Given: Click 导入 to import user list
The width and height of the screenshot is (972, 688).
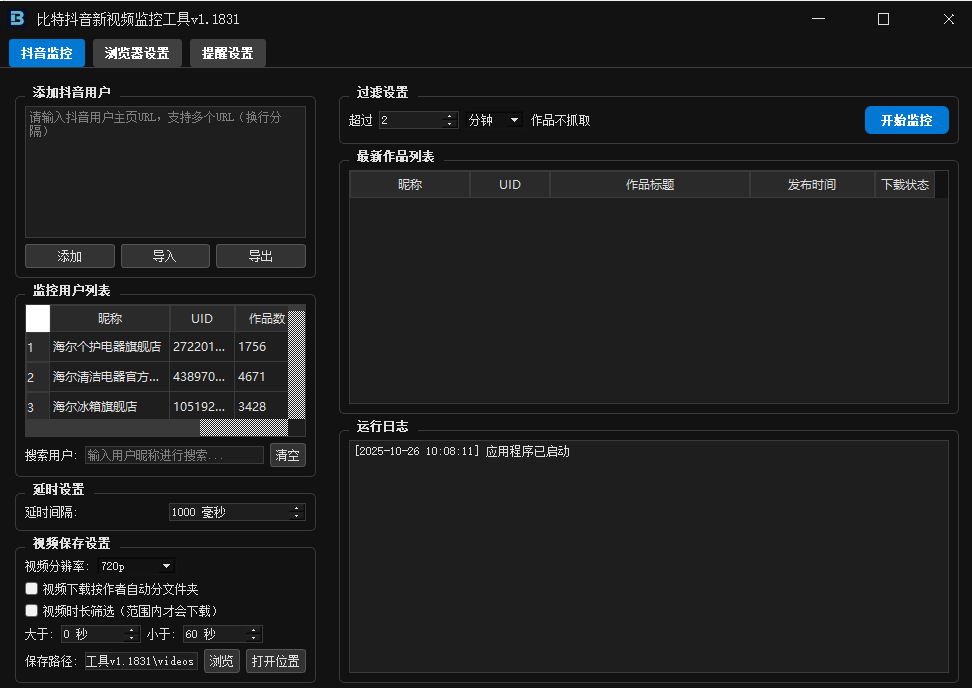Looking at the screenshot, I should coord(165,256).
